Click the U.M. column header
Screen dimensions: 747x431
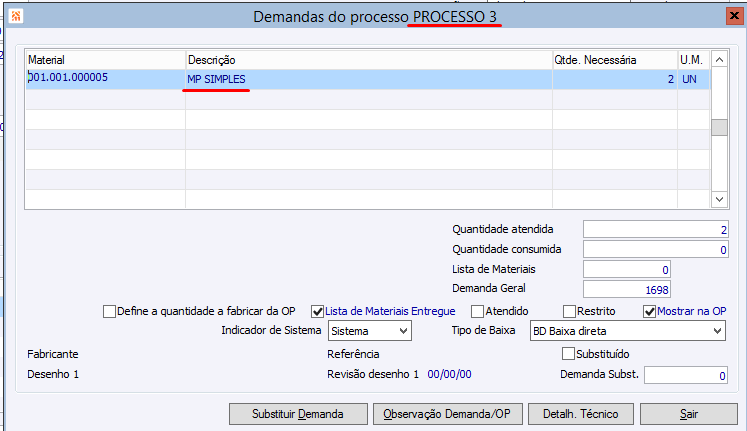click(x=694, y=60)
